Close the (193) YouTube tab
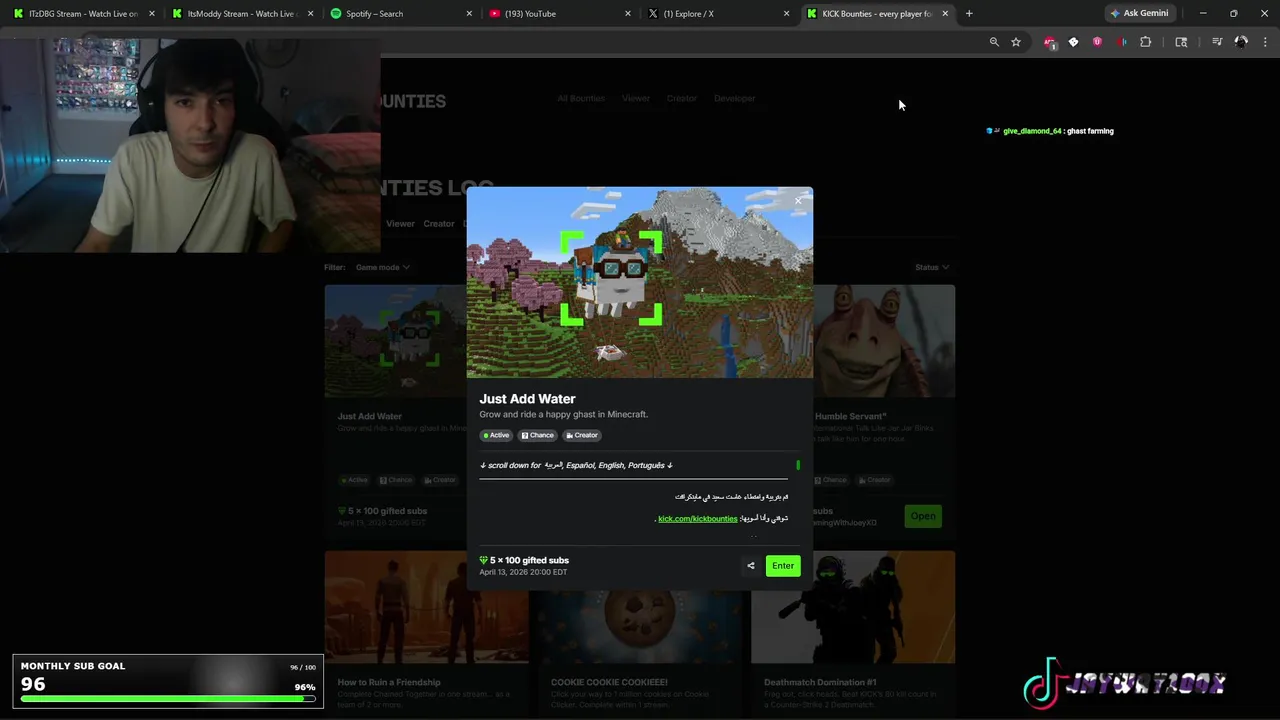This screenshot has height=720, width=1280. [628, 14]
